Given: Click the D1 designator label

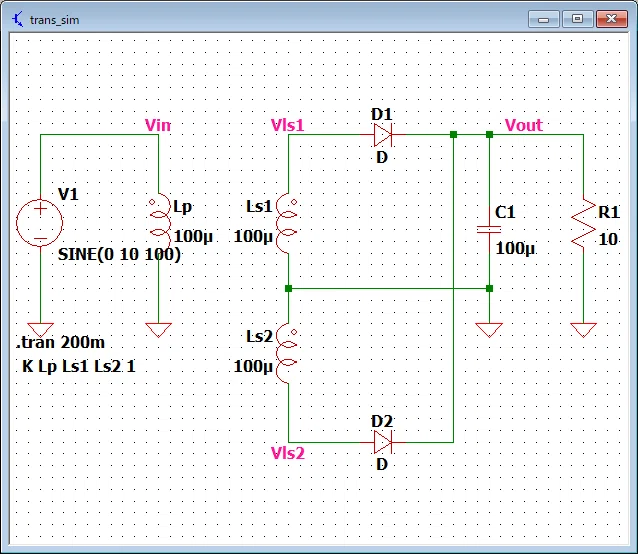Looking at the screenshot, I should pos(382,114).
